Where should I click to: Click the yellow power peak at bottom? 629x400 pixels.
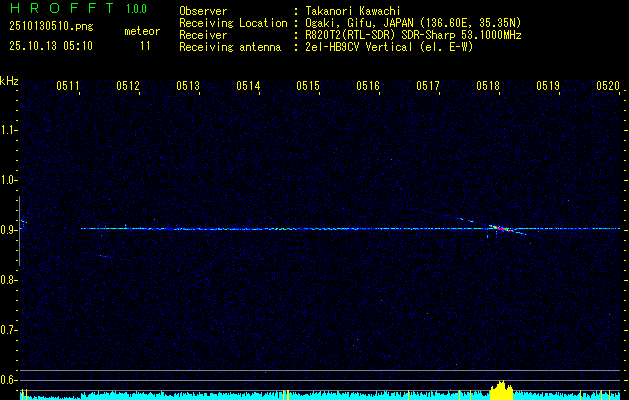point(501,390)
